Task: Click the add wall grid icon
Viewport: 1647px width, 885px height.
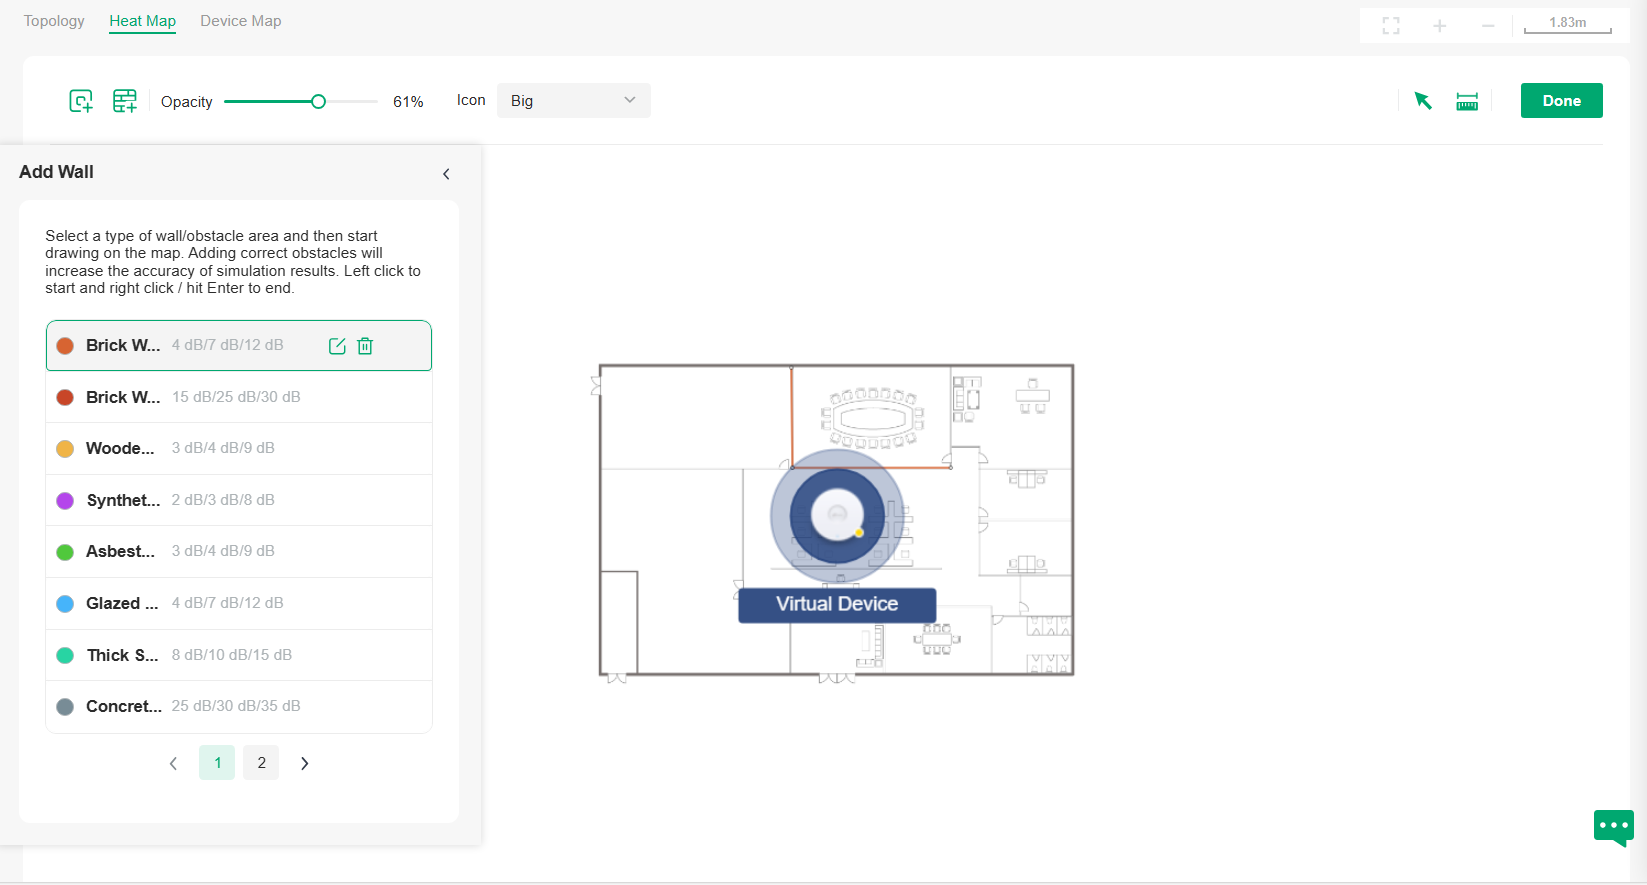Action: click(x=125, y=101)
